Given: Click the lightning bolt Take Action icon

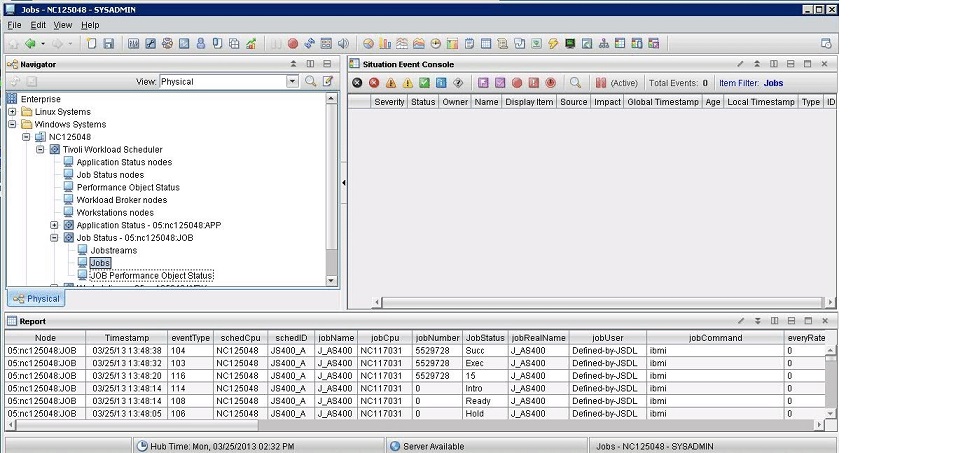Looking at the screenshot, I should point(553,44).
